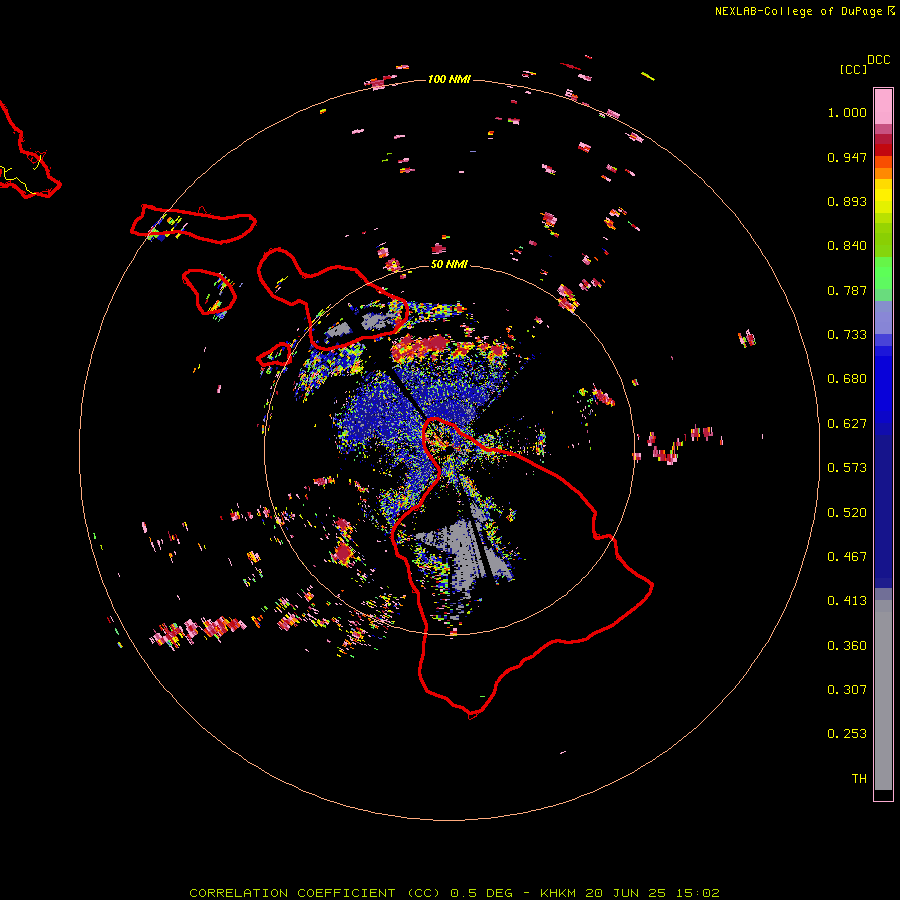
Task: Click the 0.840 scale value
Action: tap(847, 246)
